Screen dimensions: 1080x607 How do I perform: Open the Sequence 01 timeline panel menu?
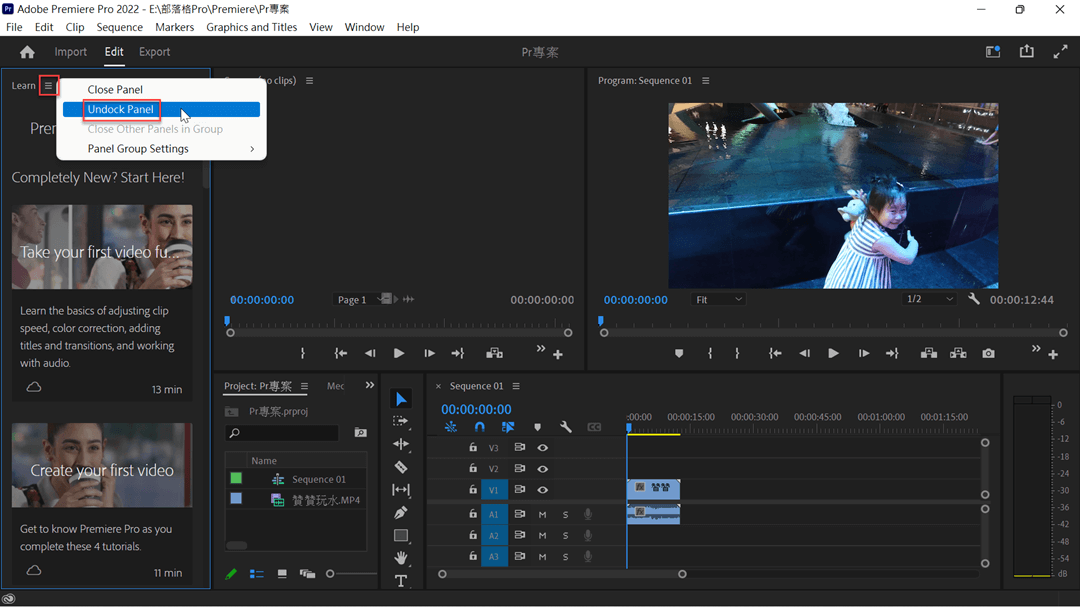[516, 386]
